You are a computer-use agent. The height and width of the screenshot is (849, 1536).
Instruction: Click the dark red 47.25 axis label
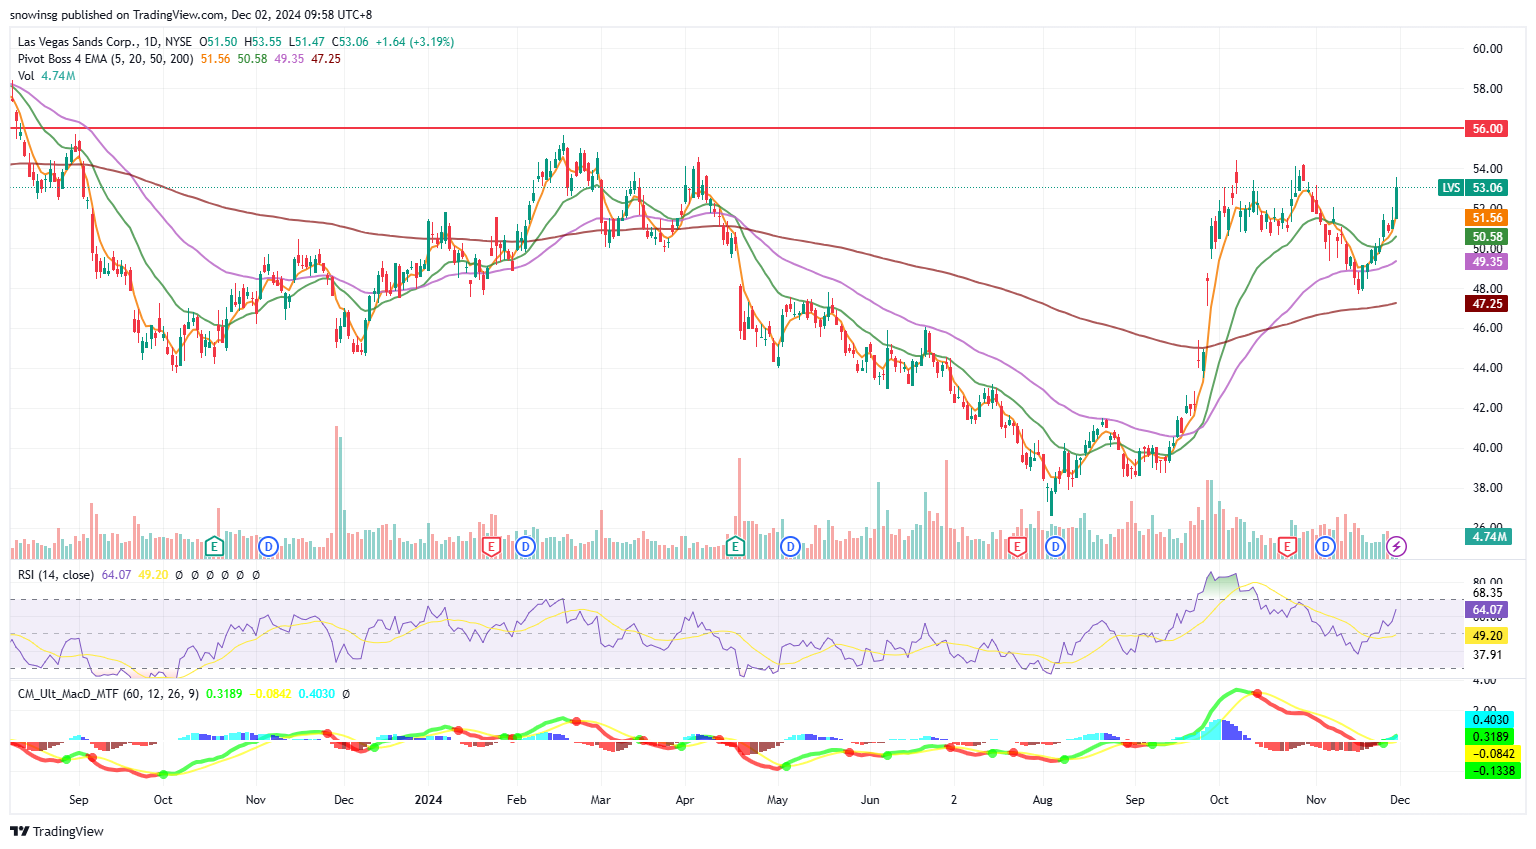(x=1487, y=303)
